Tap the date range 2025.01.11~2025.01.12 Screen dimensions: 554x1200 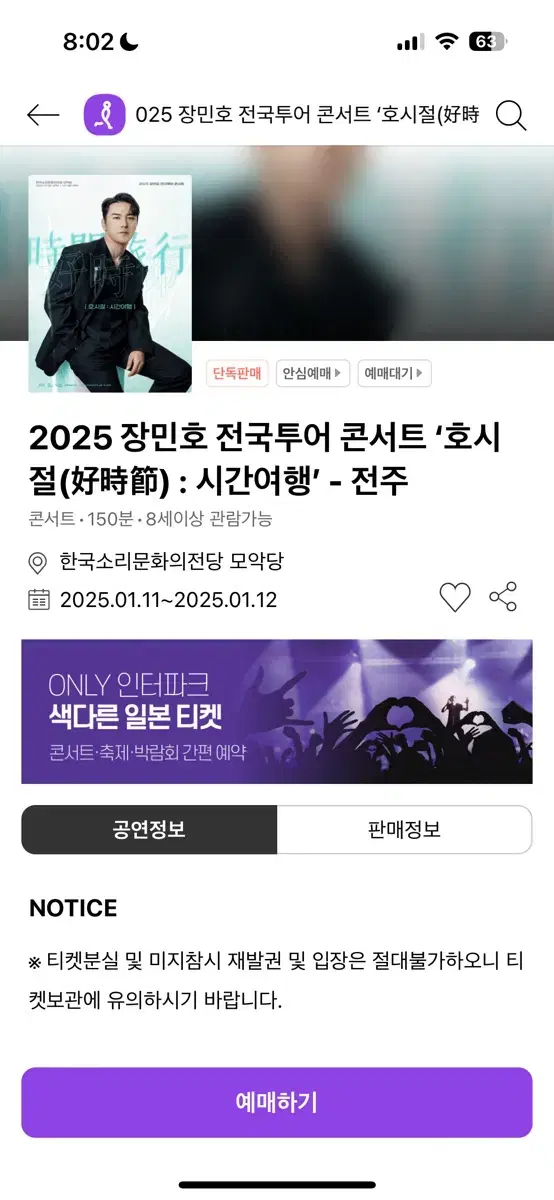[169, 600]
